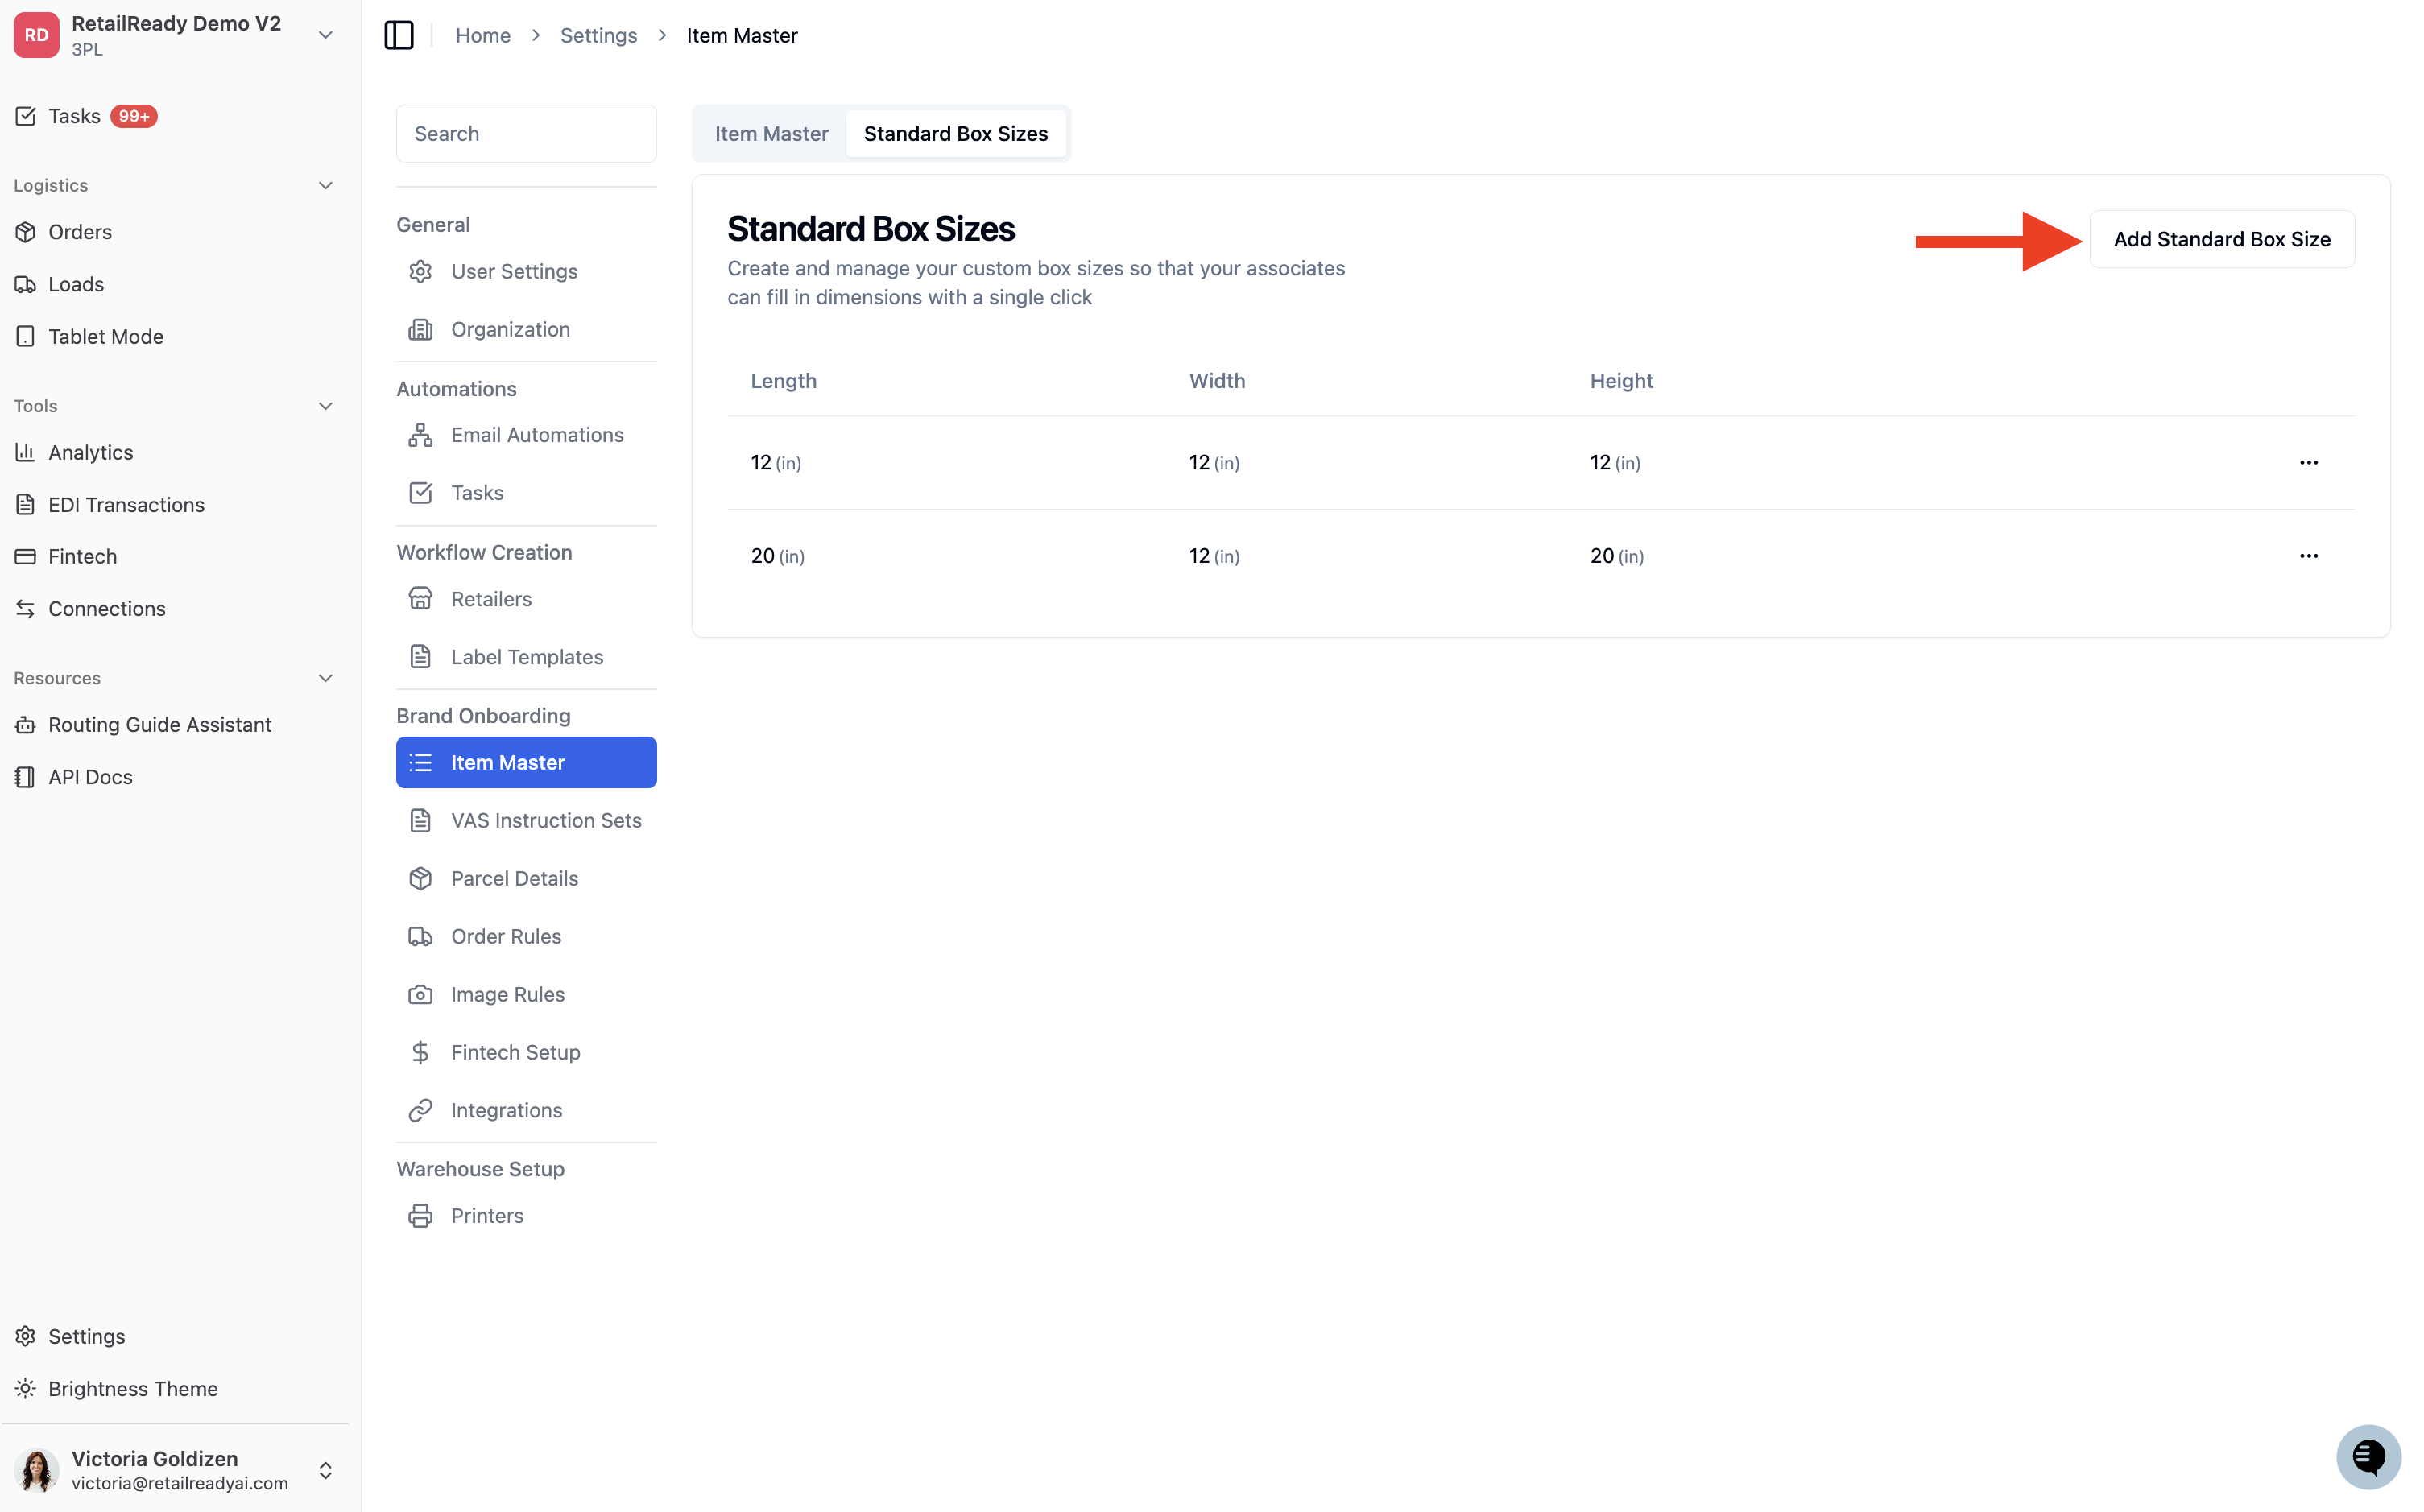2424x1512 pixels.
Task: Click the 20 (in) length cell
Action: (777, 556)
